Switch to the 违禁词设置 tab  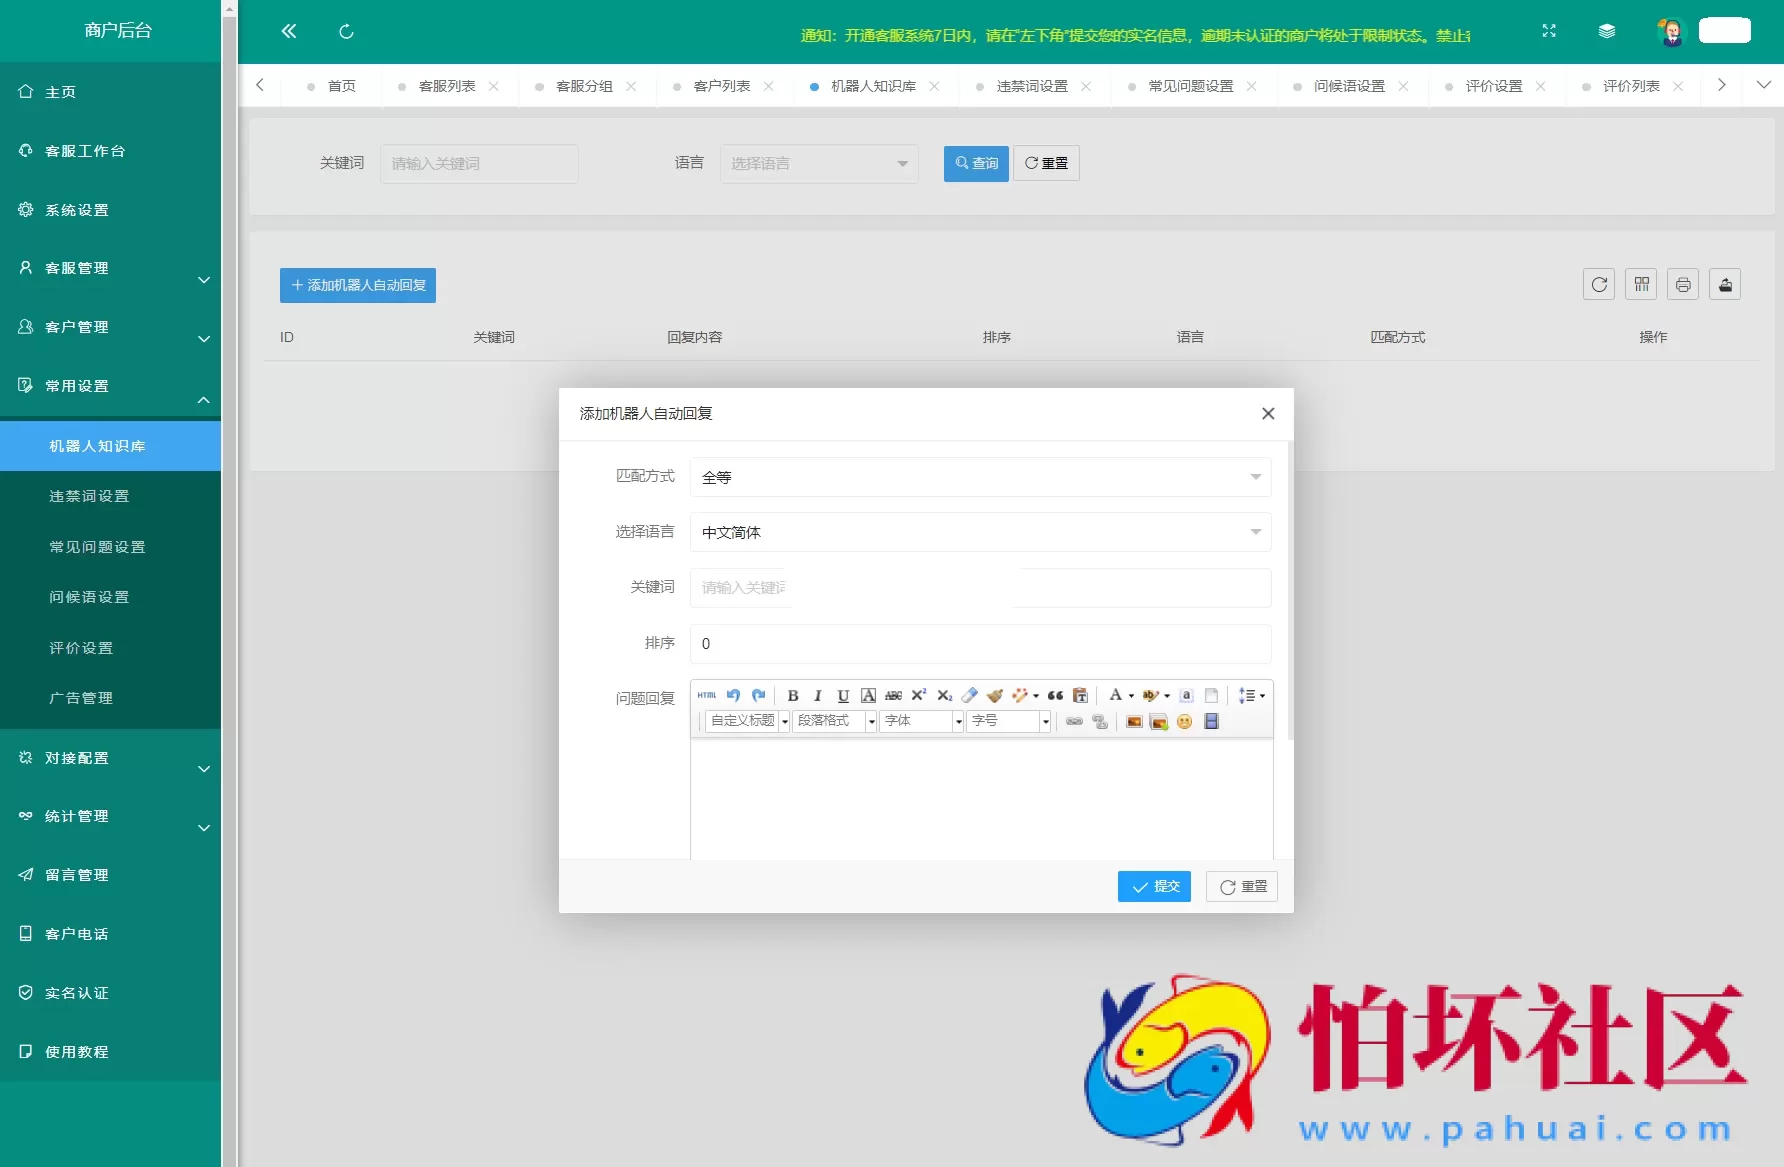tap(1032, 86)
